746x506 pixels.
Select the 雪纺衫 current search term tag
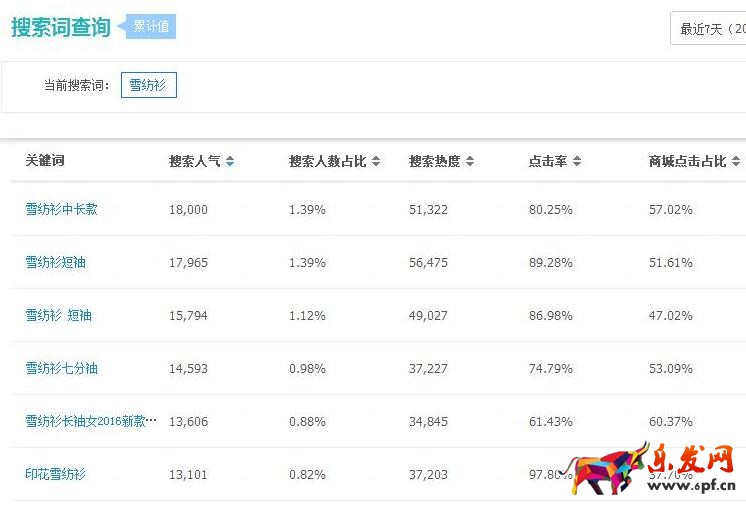pyautogui.click(x=148, y=85)
